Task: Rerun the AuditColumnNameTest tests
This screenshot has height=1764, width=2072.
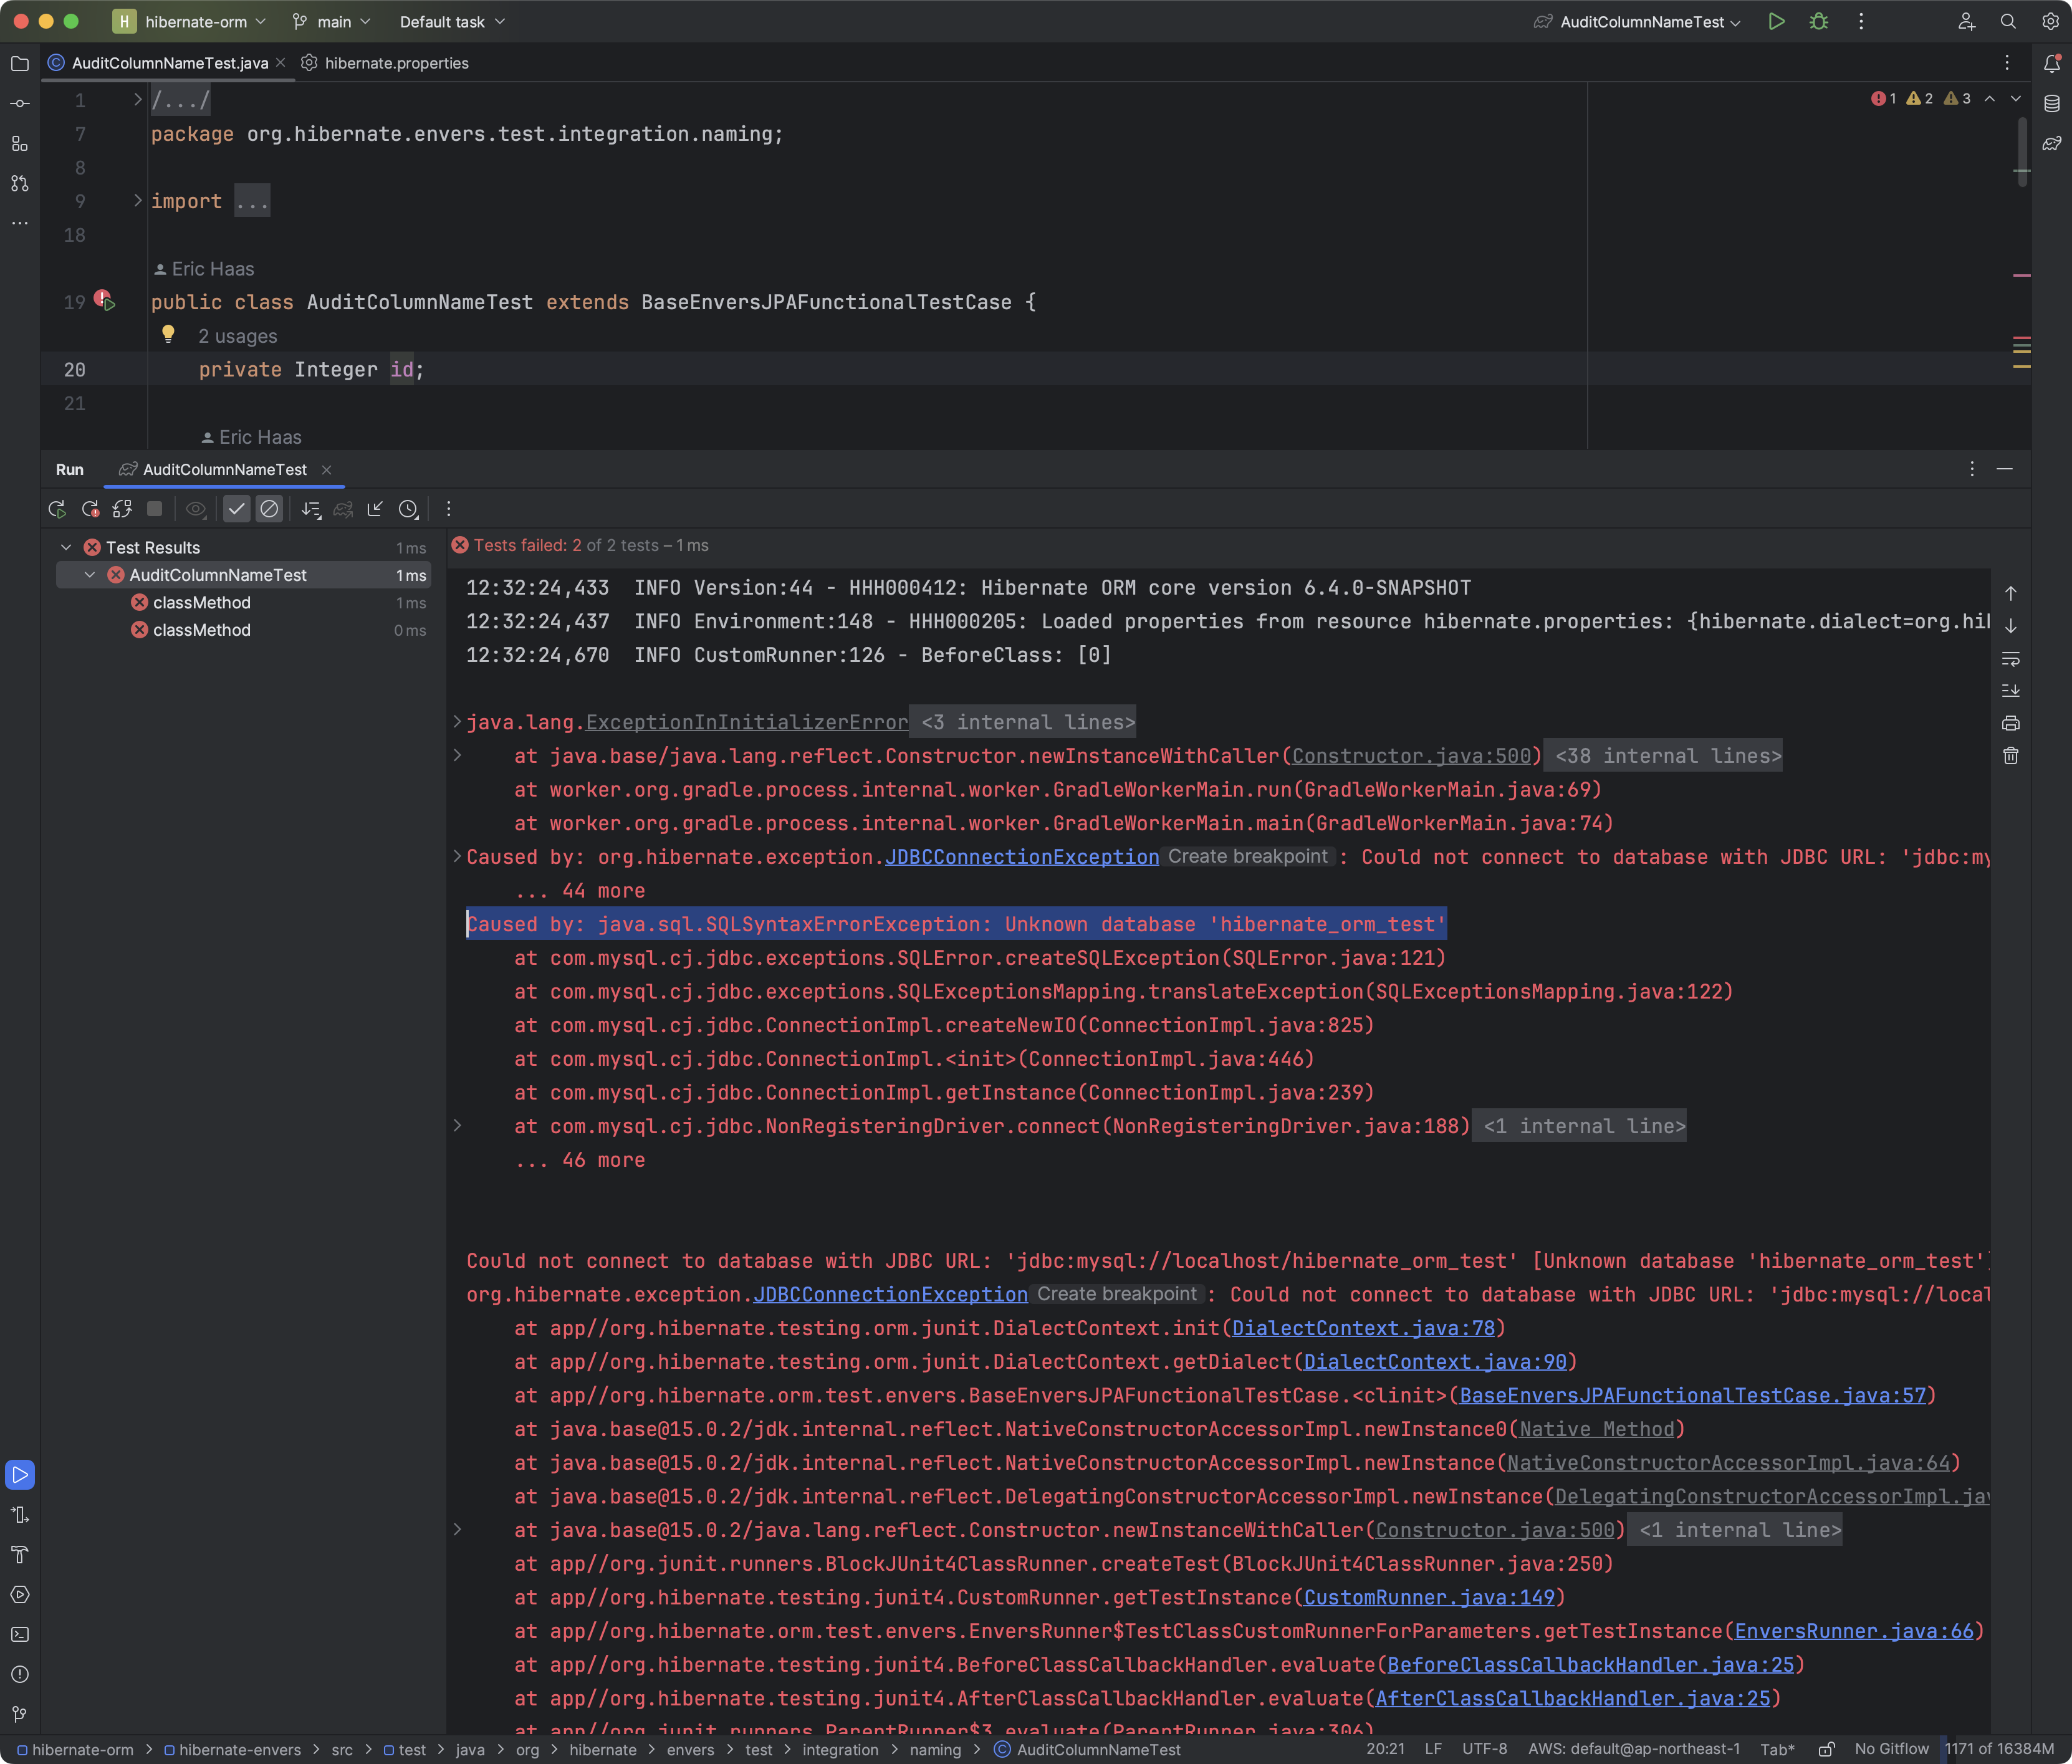Action: tap(57, 509)
